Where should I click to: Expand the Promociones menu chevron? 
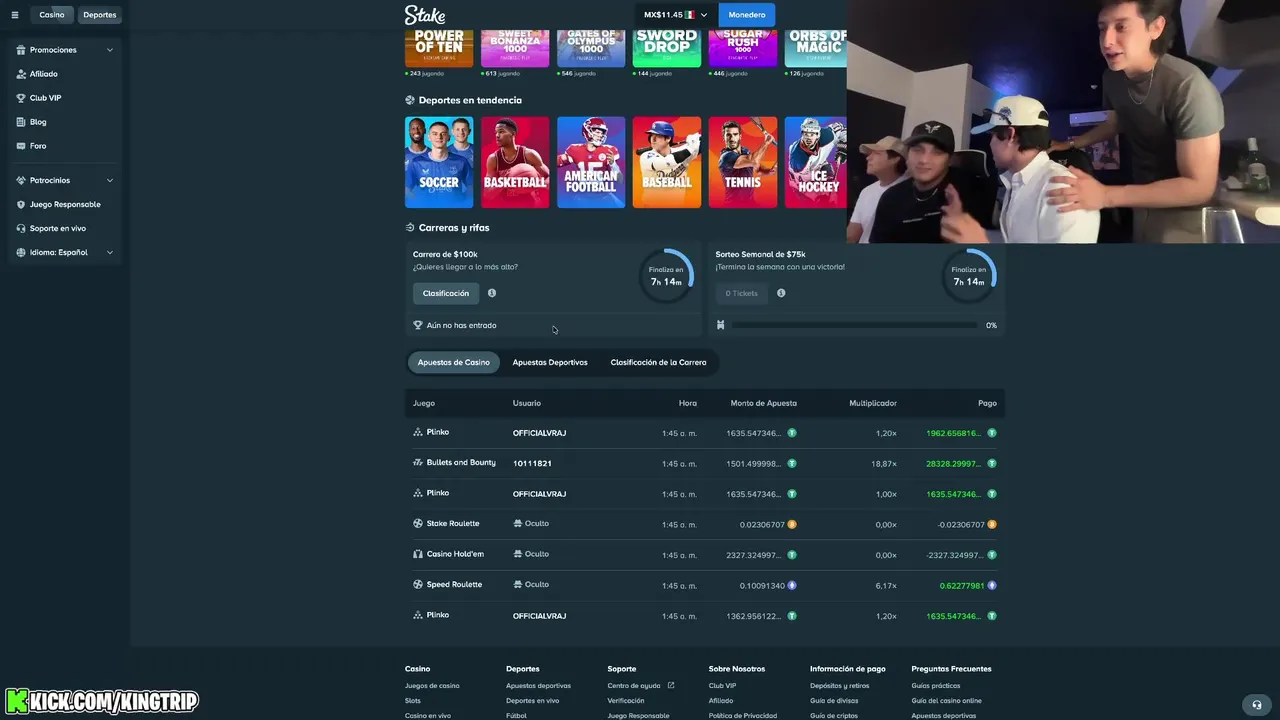pyautogui.click(x=110, y=50)
